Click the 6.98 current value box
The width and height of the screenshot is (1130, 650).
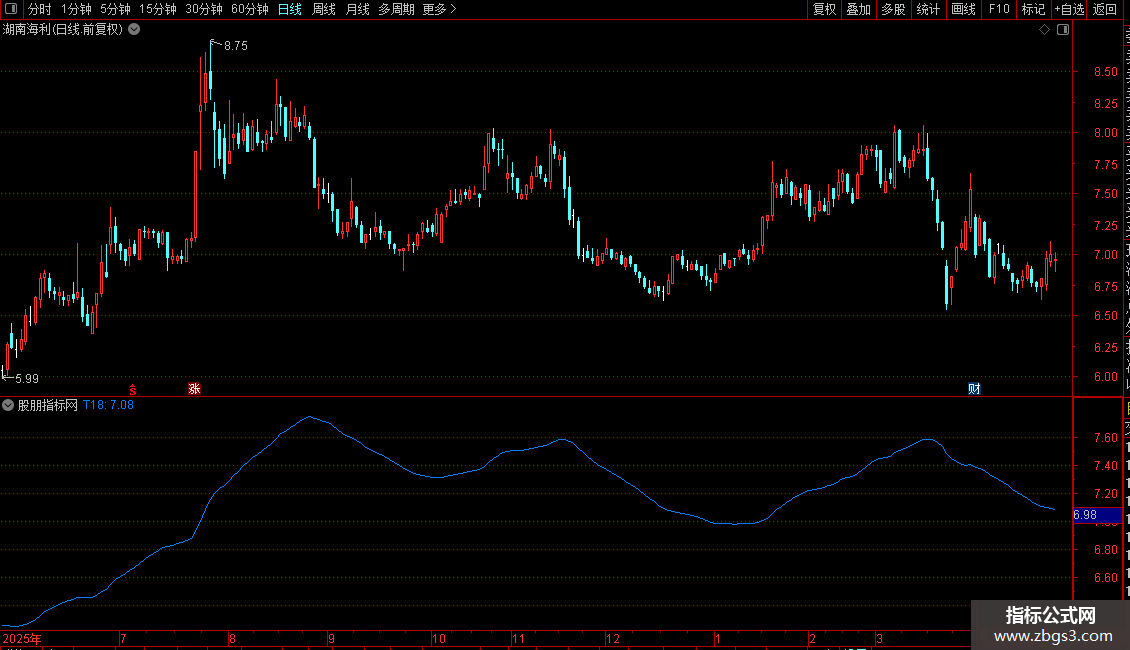[x=1097, y=515]
